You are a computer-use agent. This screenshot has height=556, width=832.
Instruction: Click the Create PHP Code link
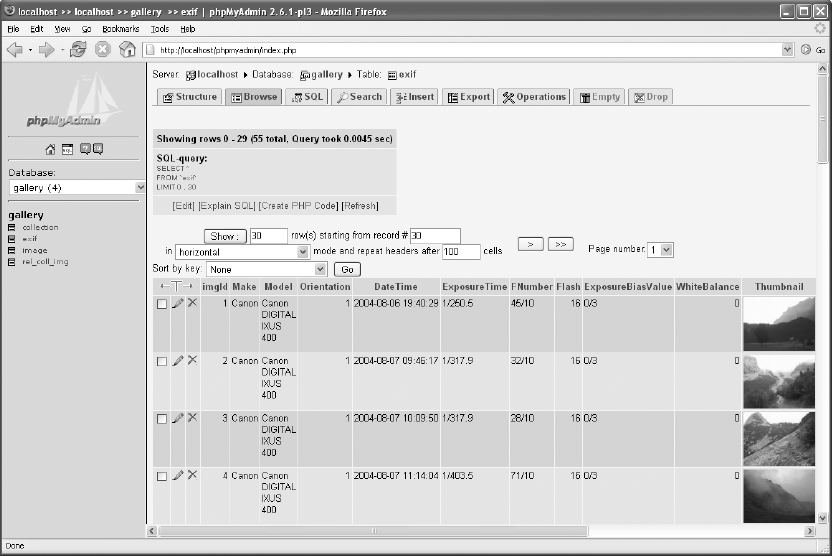pos(298,206)
